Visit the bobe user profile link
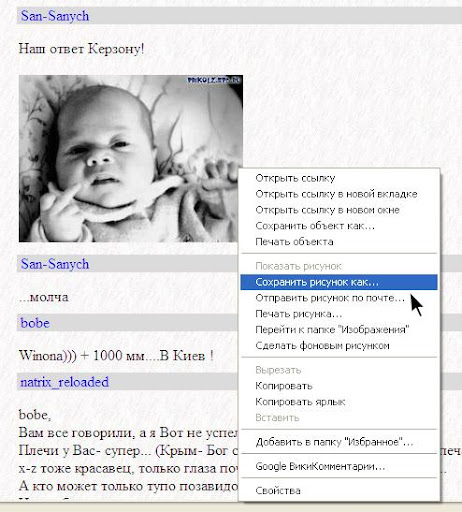The height and width of the screenshot is (512, 462). (x=35, y=323)
